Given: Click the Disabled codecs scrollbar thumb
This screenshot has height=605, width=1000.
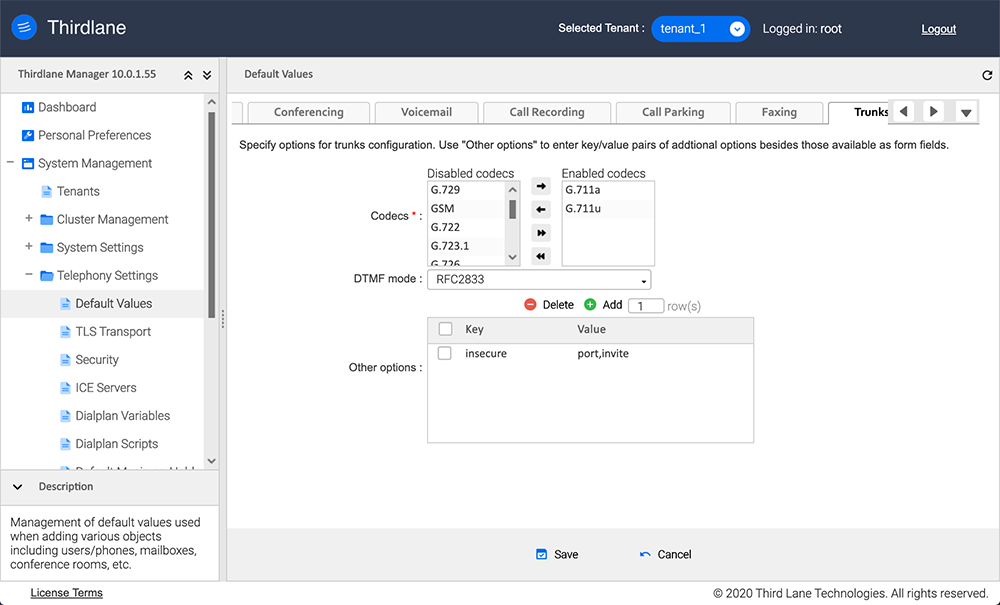Looking at the screenshot, I should click(x=512, y=210).
